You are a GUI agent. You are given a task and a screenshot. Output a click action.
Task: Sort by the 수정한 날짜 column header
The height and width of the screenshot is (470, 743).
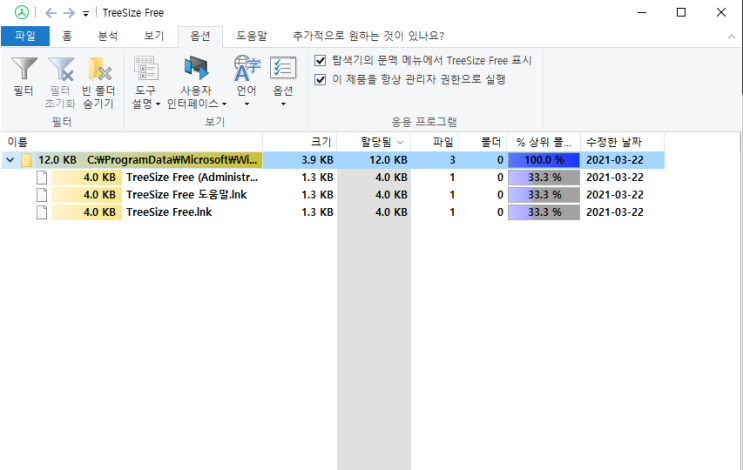click(x=622, y=142)
